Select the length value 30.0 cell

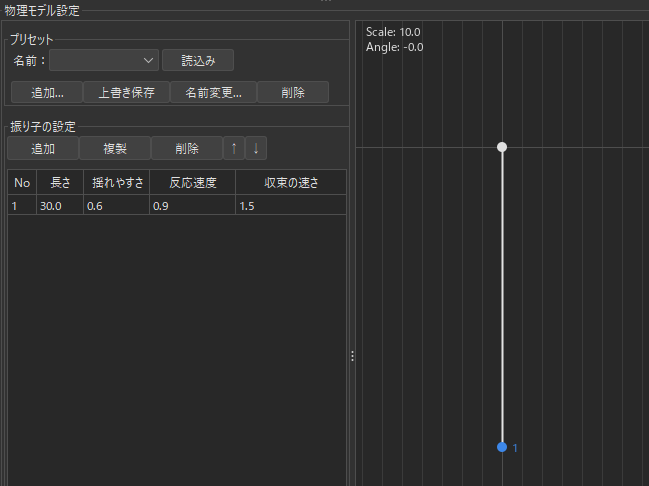(x=60, y=206)
